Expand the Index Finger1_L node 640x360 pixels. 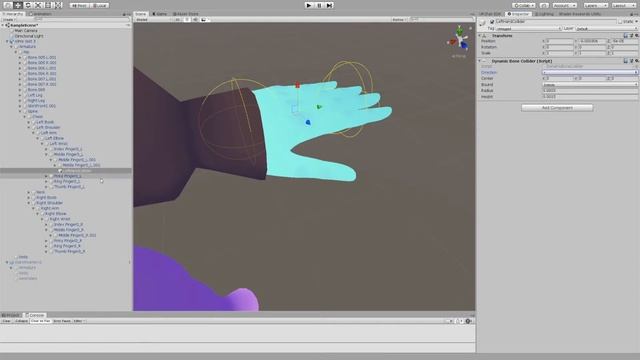[47, 149]
